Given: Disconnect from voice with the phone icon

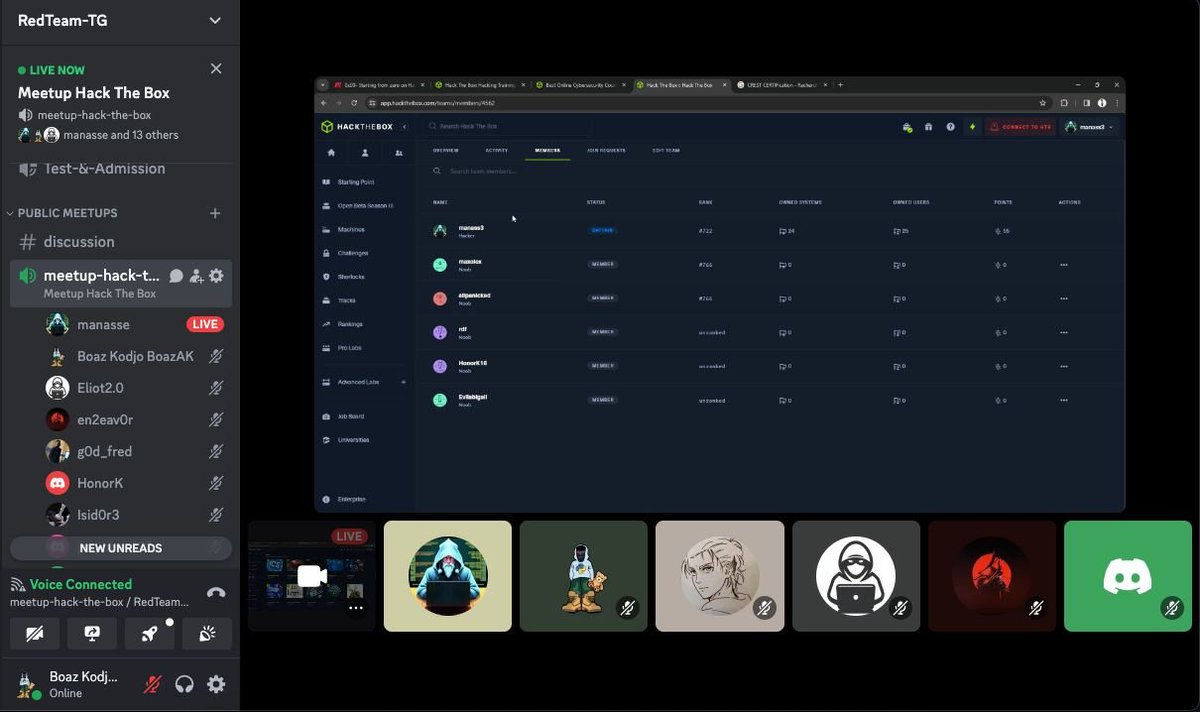Looking at the screenshot, I should (x=215, y=593).
